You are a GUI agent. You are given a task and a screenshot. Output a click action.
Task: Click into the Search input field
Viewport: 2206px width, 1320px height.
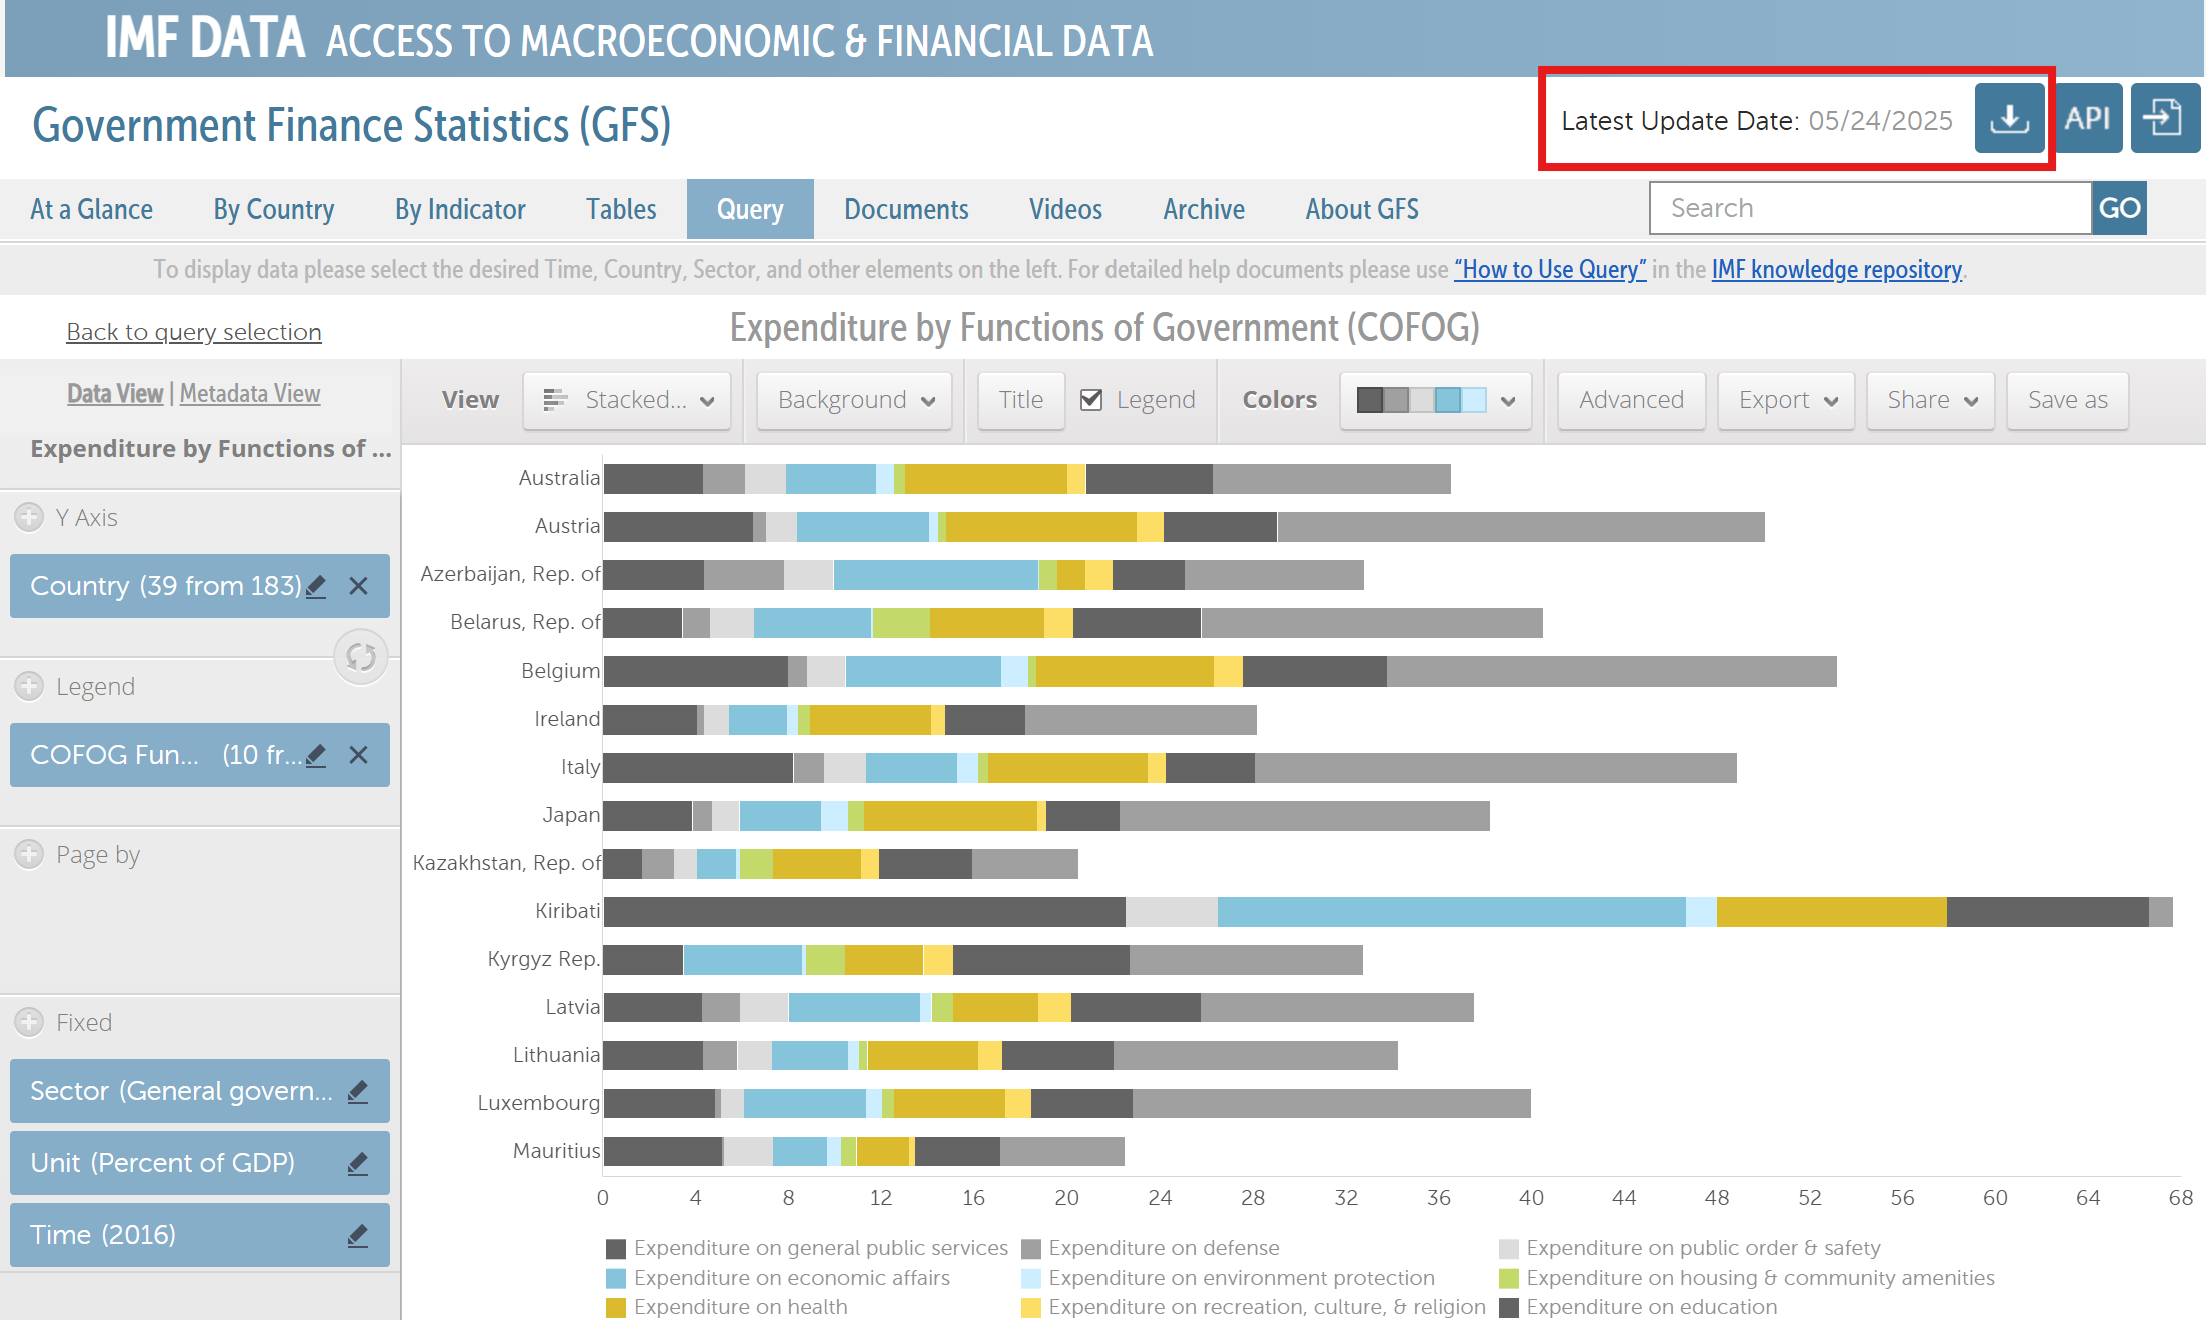[x=1869, y=208]
